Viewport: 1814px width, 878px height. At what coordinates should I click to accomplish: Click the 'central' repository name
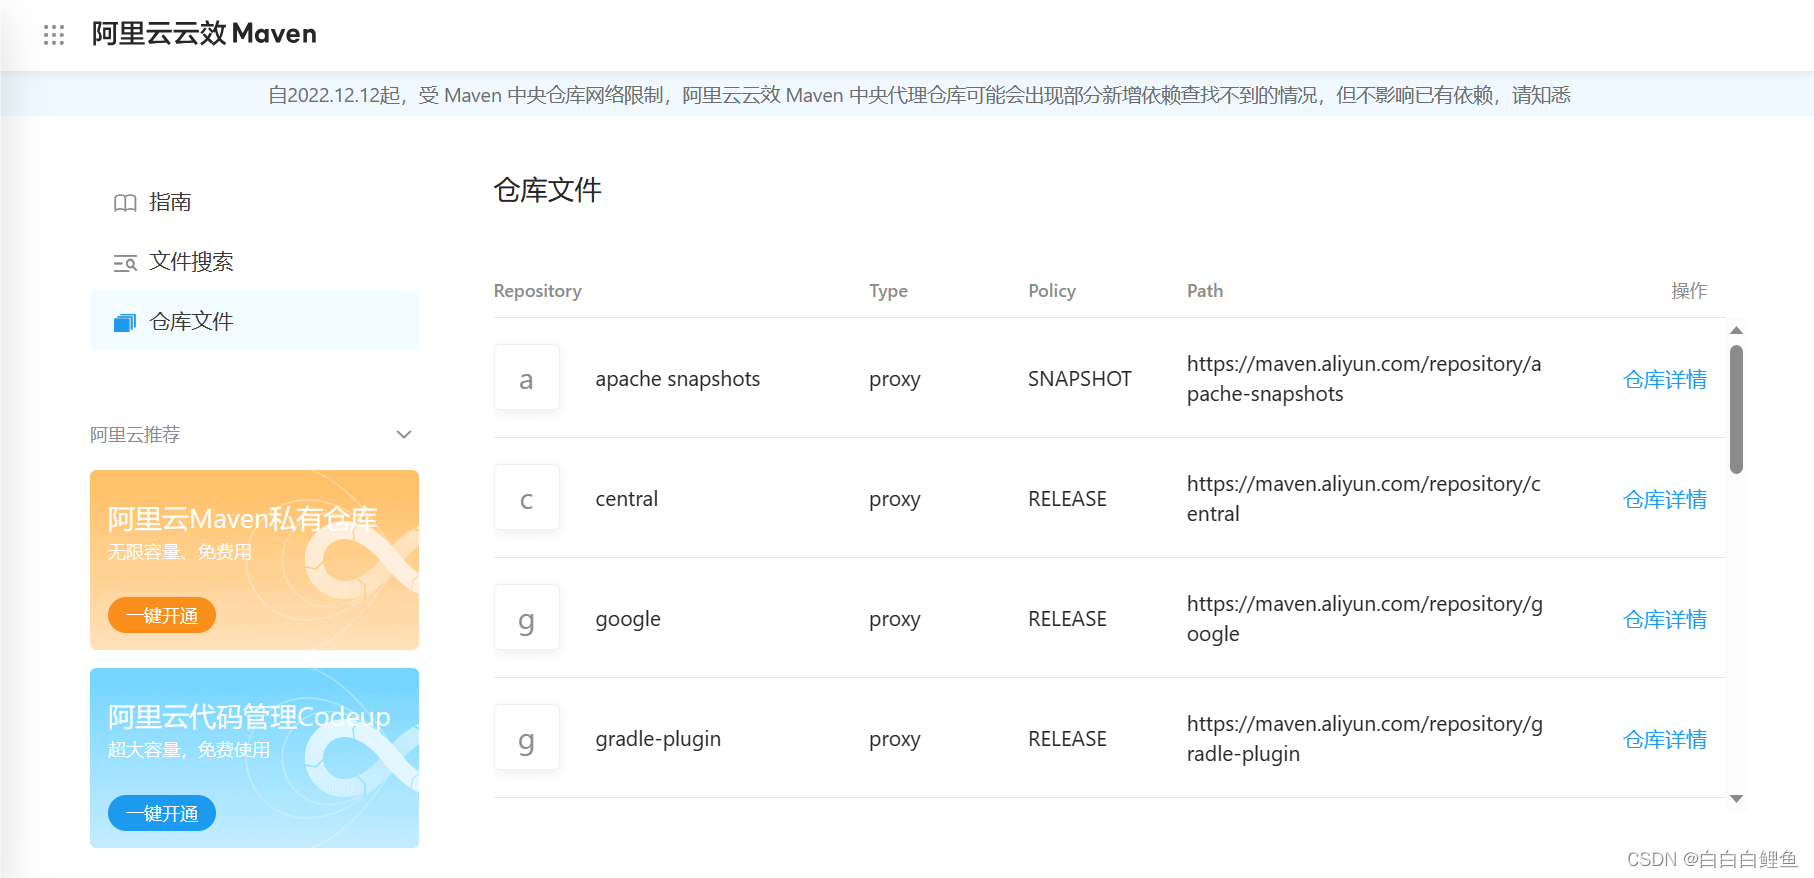(627, 499)
